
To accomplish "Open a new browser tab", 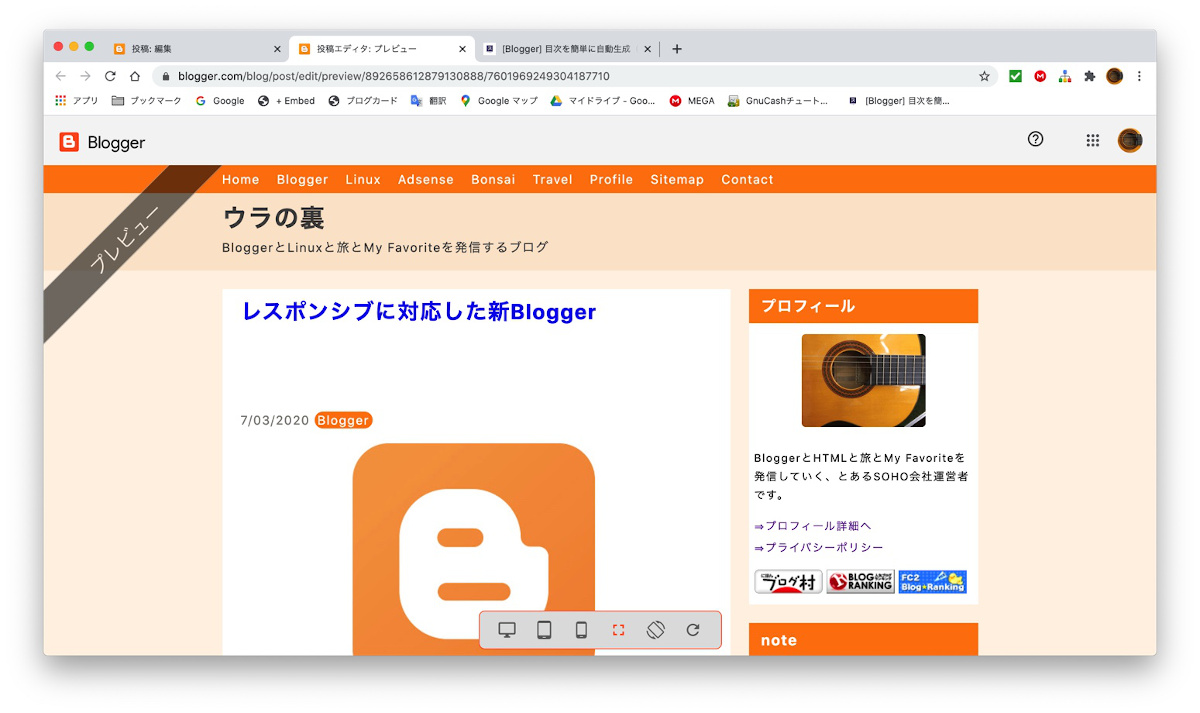I will (677, 48).
